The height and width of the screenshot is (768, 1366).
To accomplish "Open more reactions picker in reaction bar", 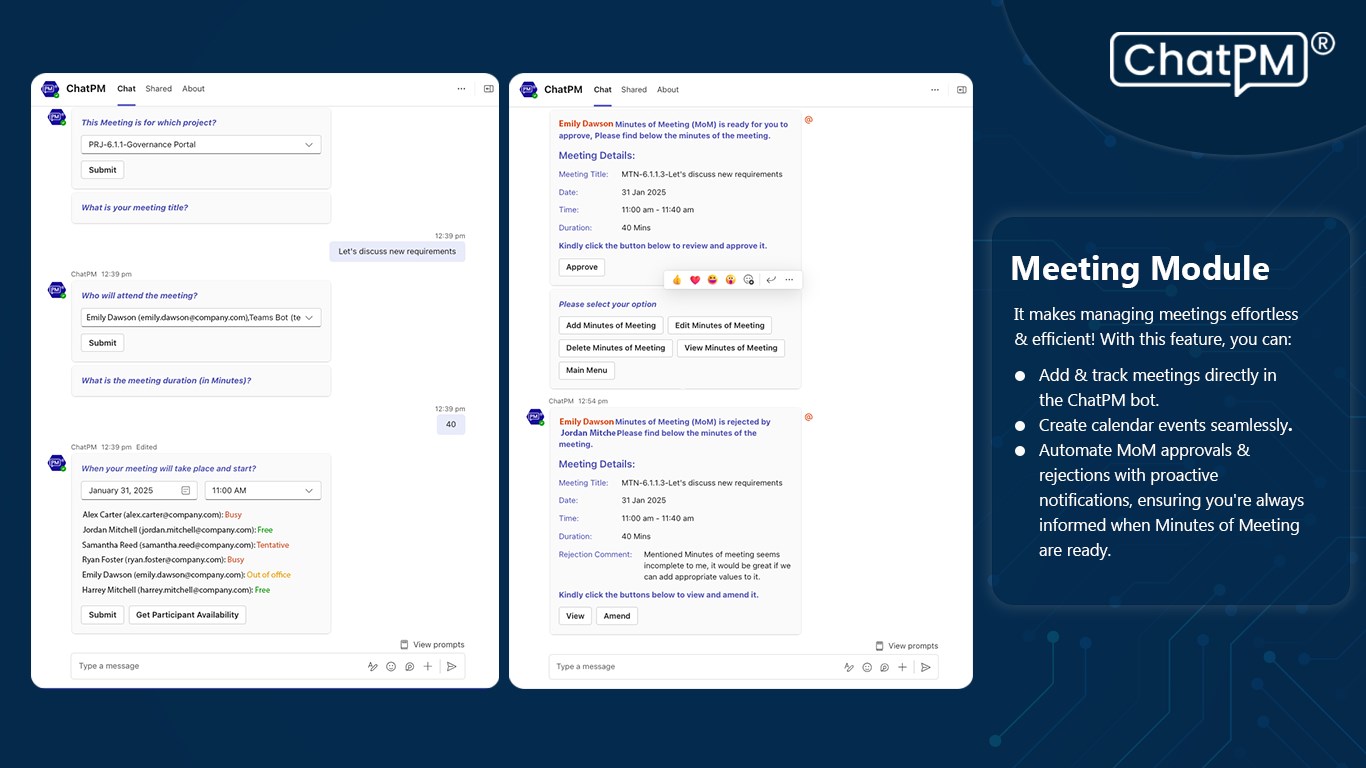I will click(749, 280).
